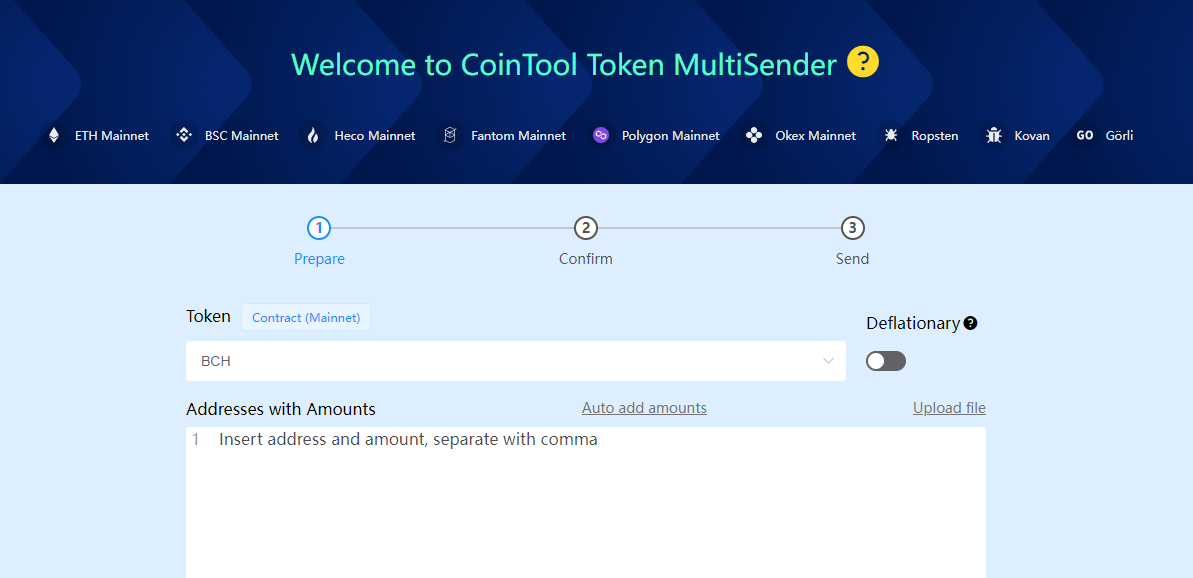Click the Okex Mainnet logo icon

click(x=754, y=136)
